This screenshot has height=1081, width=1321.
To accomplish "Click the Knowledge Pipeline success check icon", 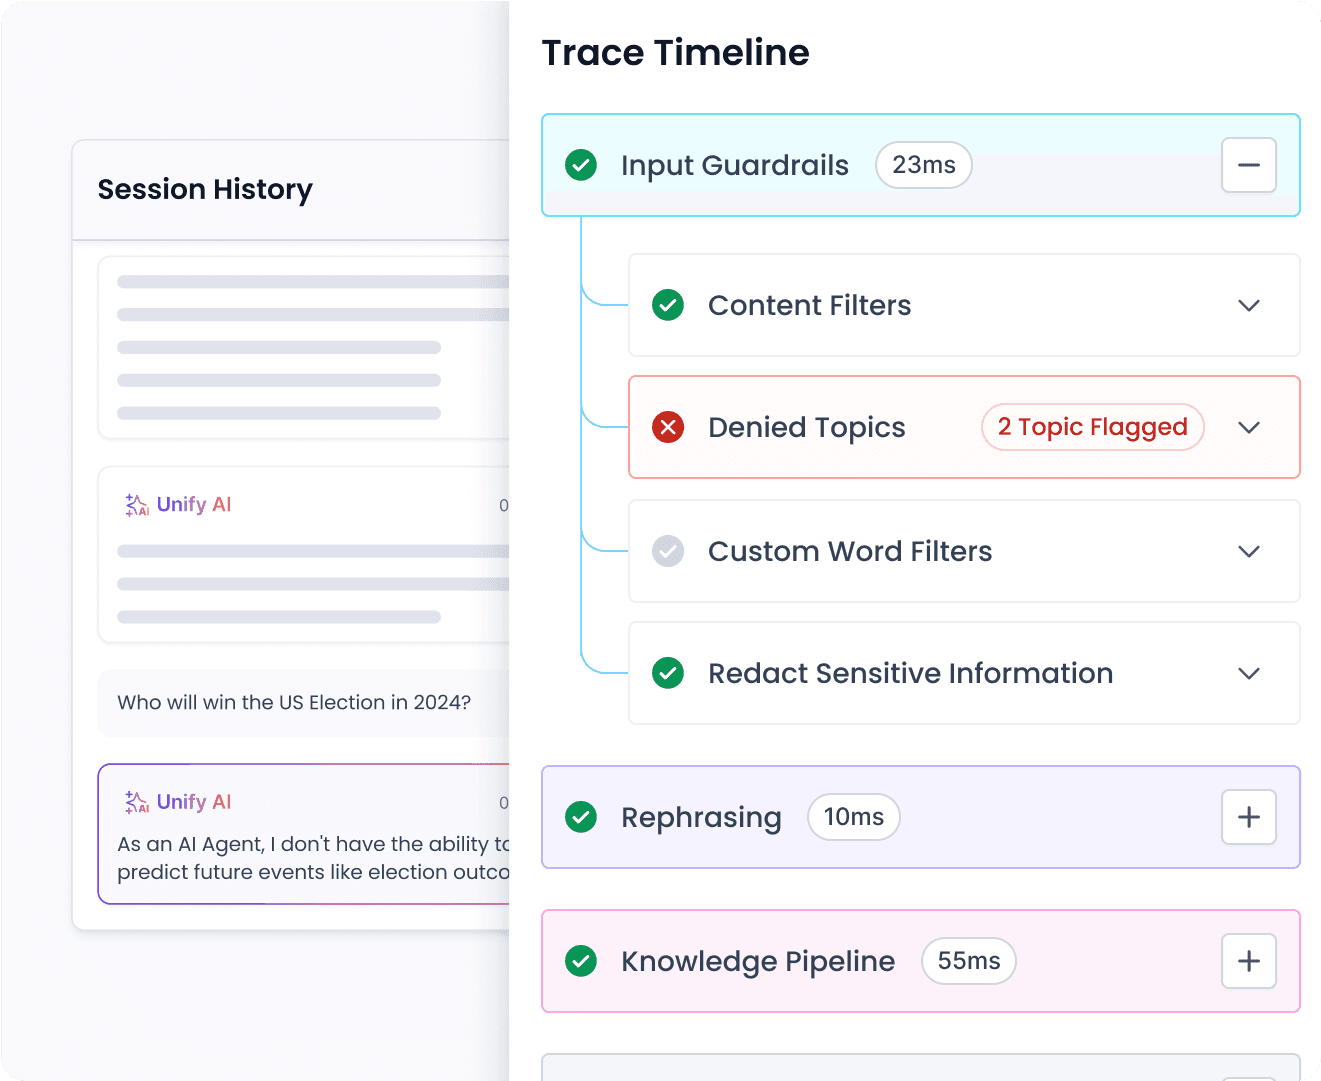I will [x=581, y=961].
